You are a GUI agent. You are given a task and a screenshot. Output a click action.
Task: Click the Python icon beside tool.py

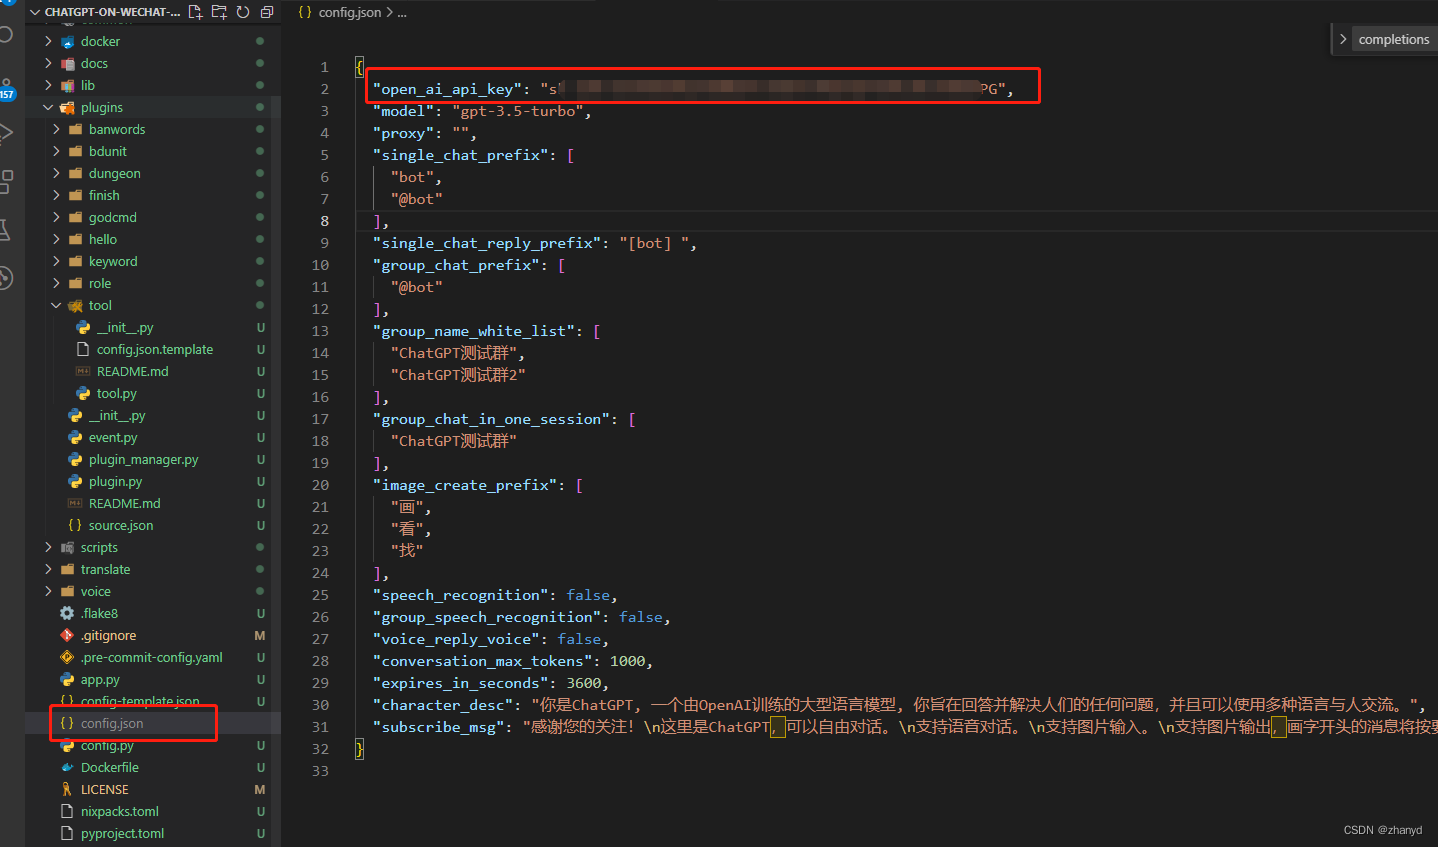coord(84,393)
